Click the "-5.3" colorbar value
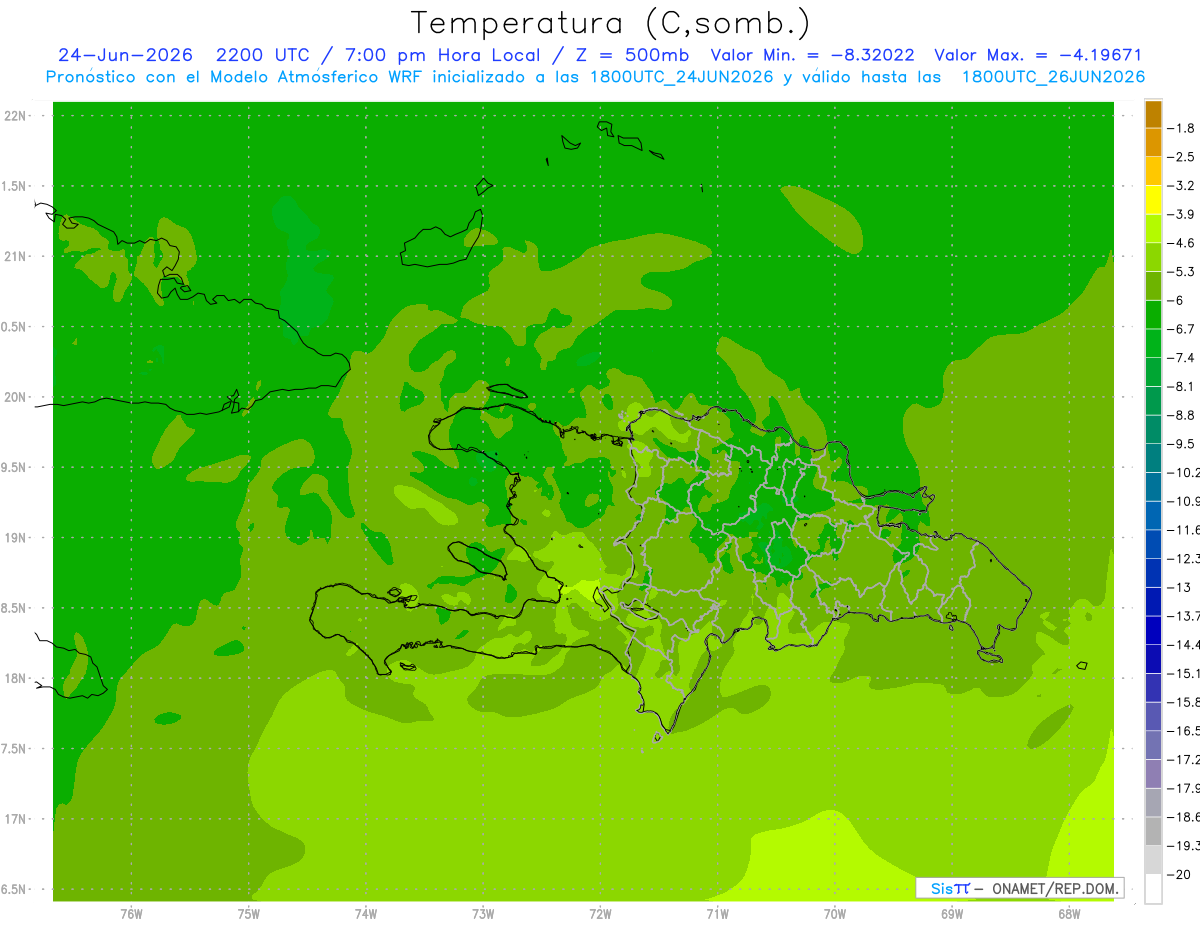 click(x=1181, y=272)
